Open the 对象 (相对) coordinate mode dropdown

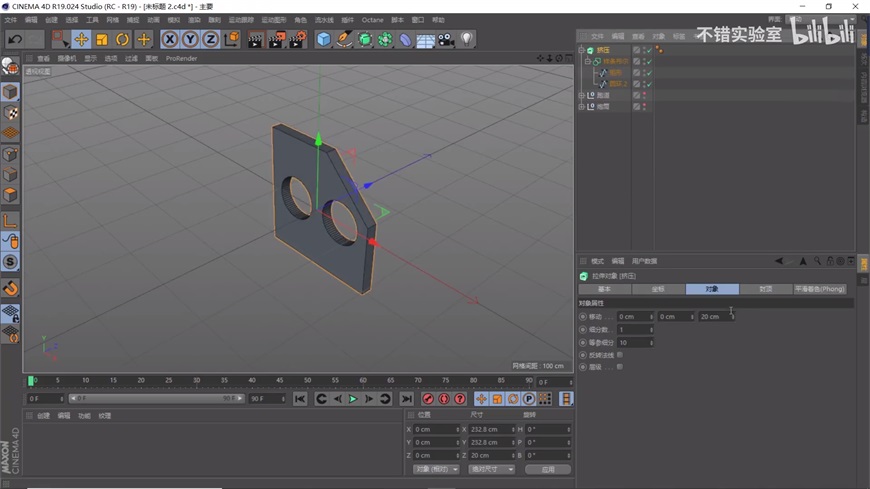coord(436,469)
